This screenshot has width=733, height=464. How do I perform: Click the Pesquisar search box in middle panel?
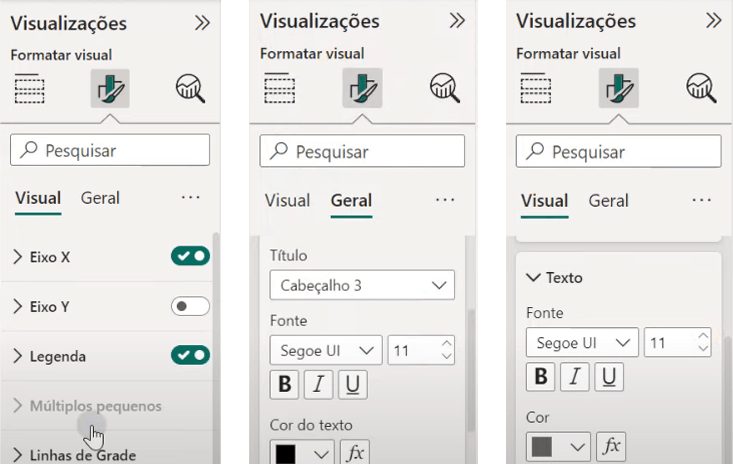click(x=362, y=151)
